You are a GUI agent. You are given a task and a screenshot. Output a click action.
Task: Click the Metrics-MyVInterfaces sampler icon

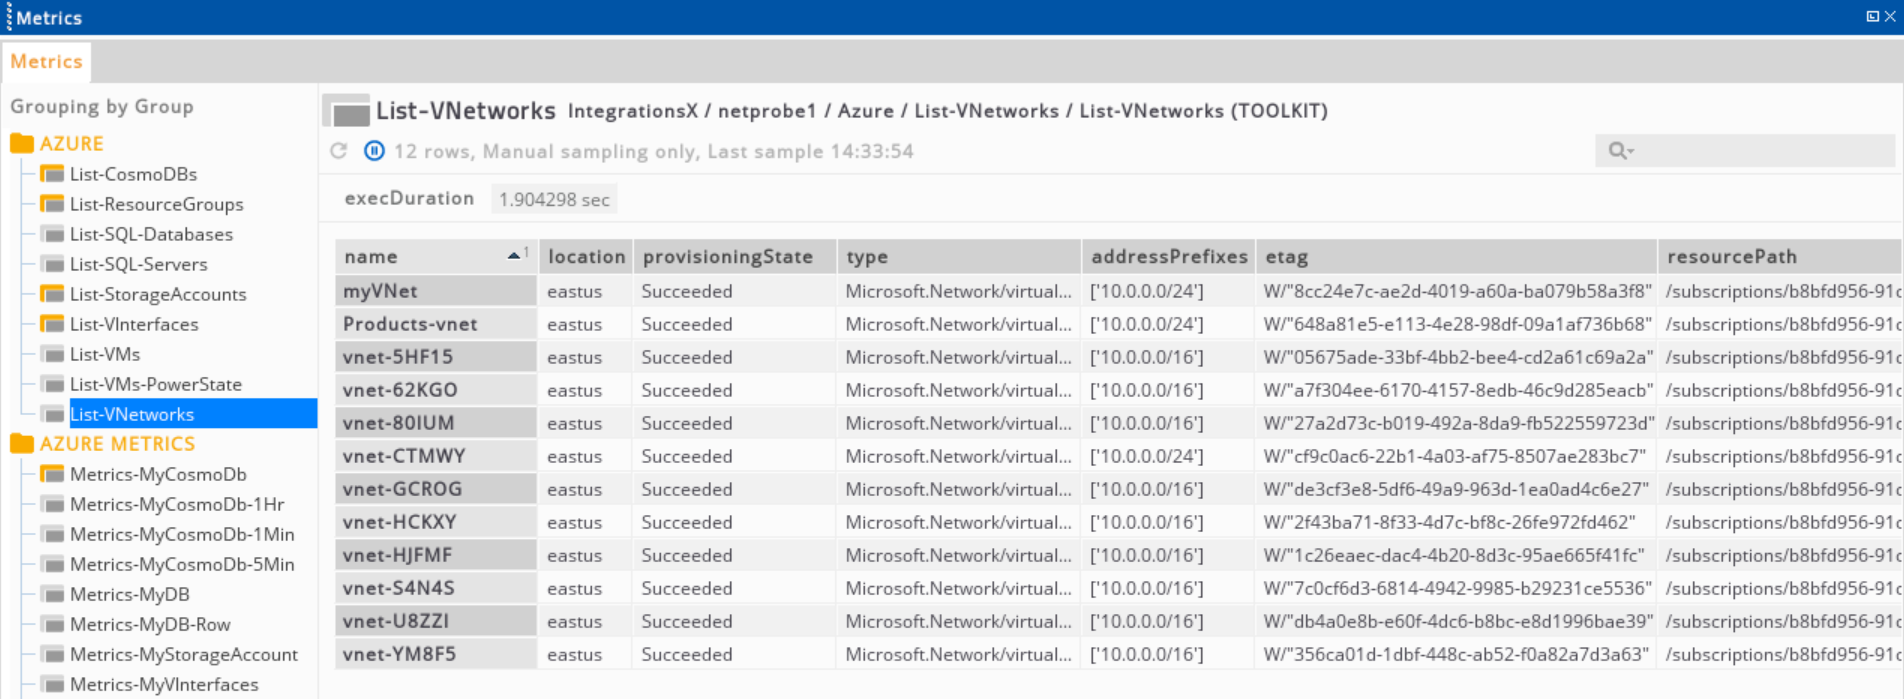pyautogui.click(x=52, y=684)
